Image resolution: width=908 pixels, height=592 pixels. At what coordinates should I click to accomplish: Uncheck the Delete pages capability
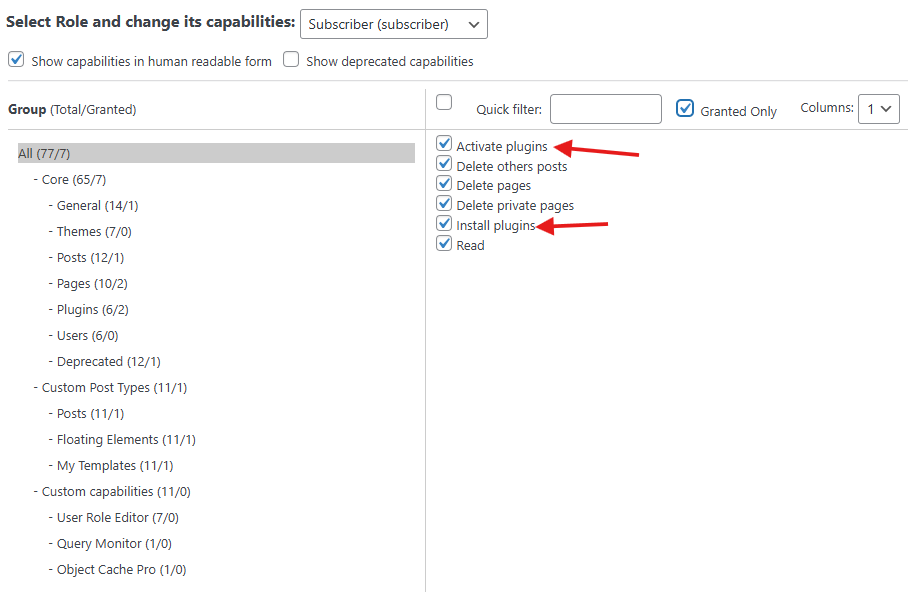[445, 184]
